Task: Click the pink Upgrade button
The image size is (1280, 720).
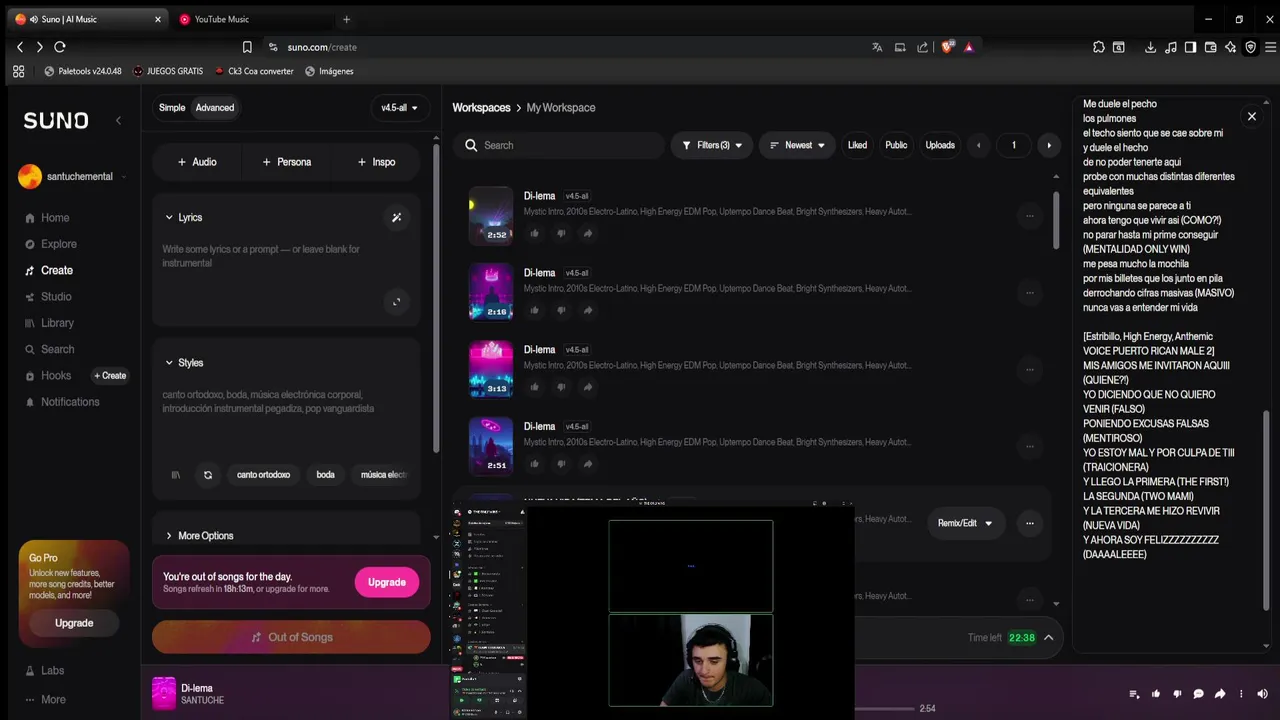Action: (x=386, y=582)
